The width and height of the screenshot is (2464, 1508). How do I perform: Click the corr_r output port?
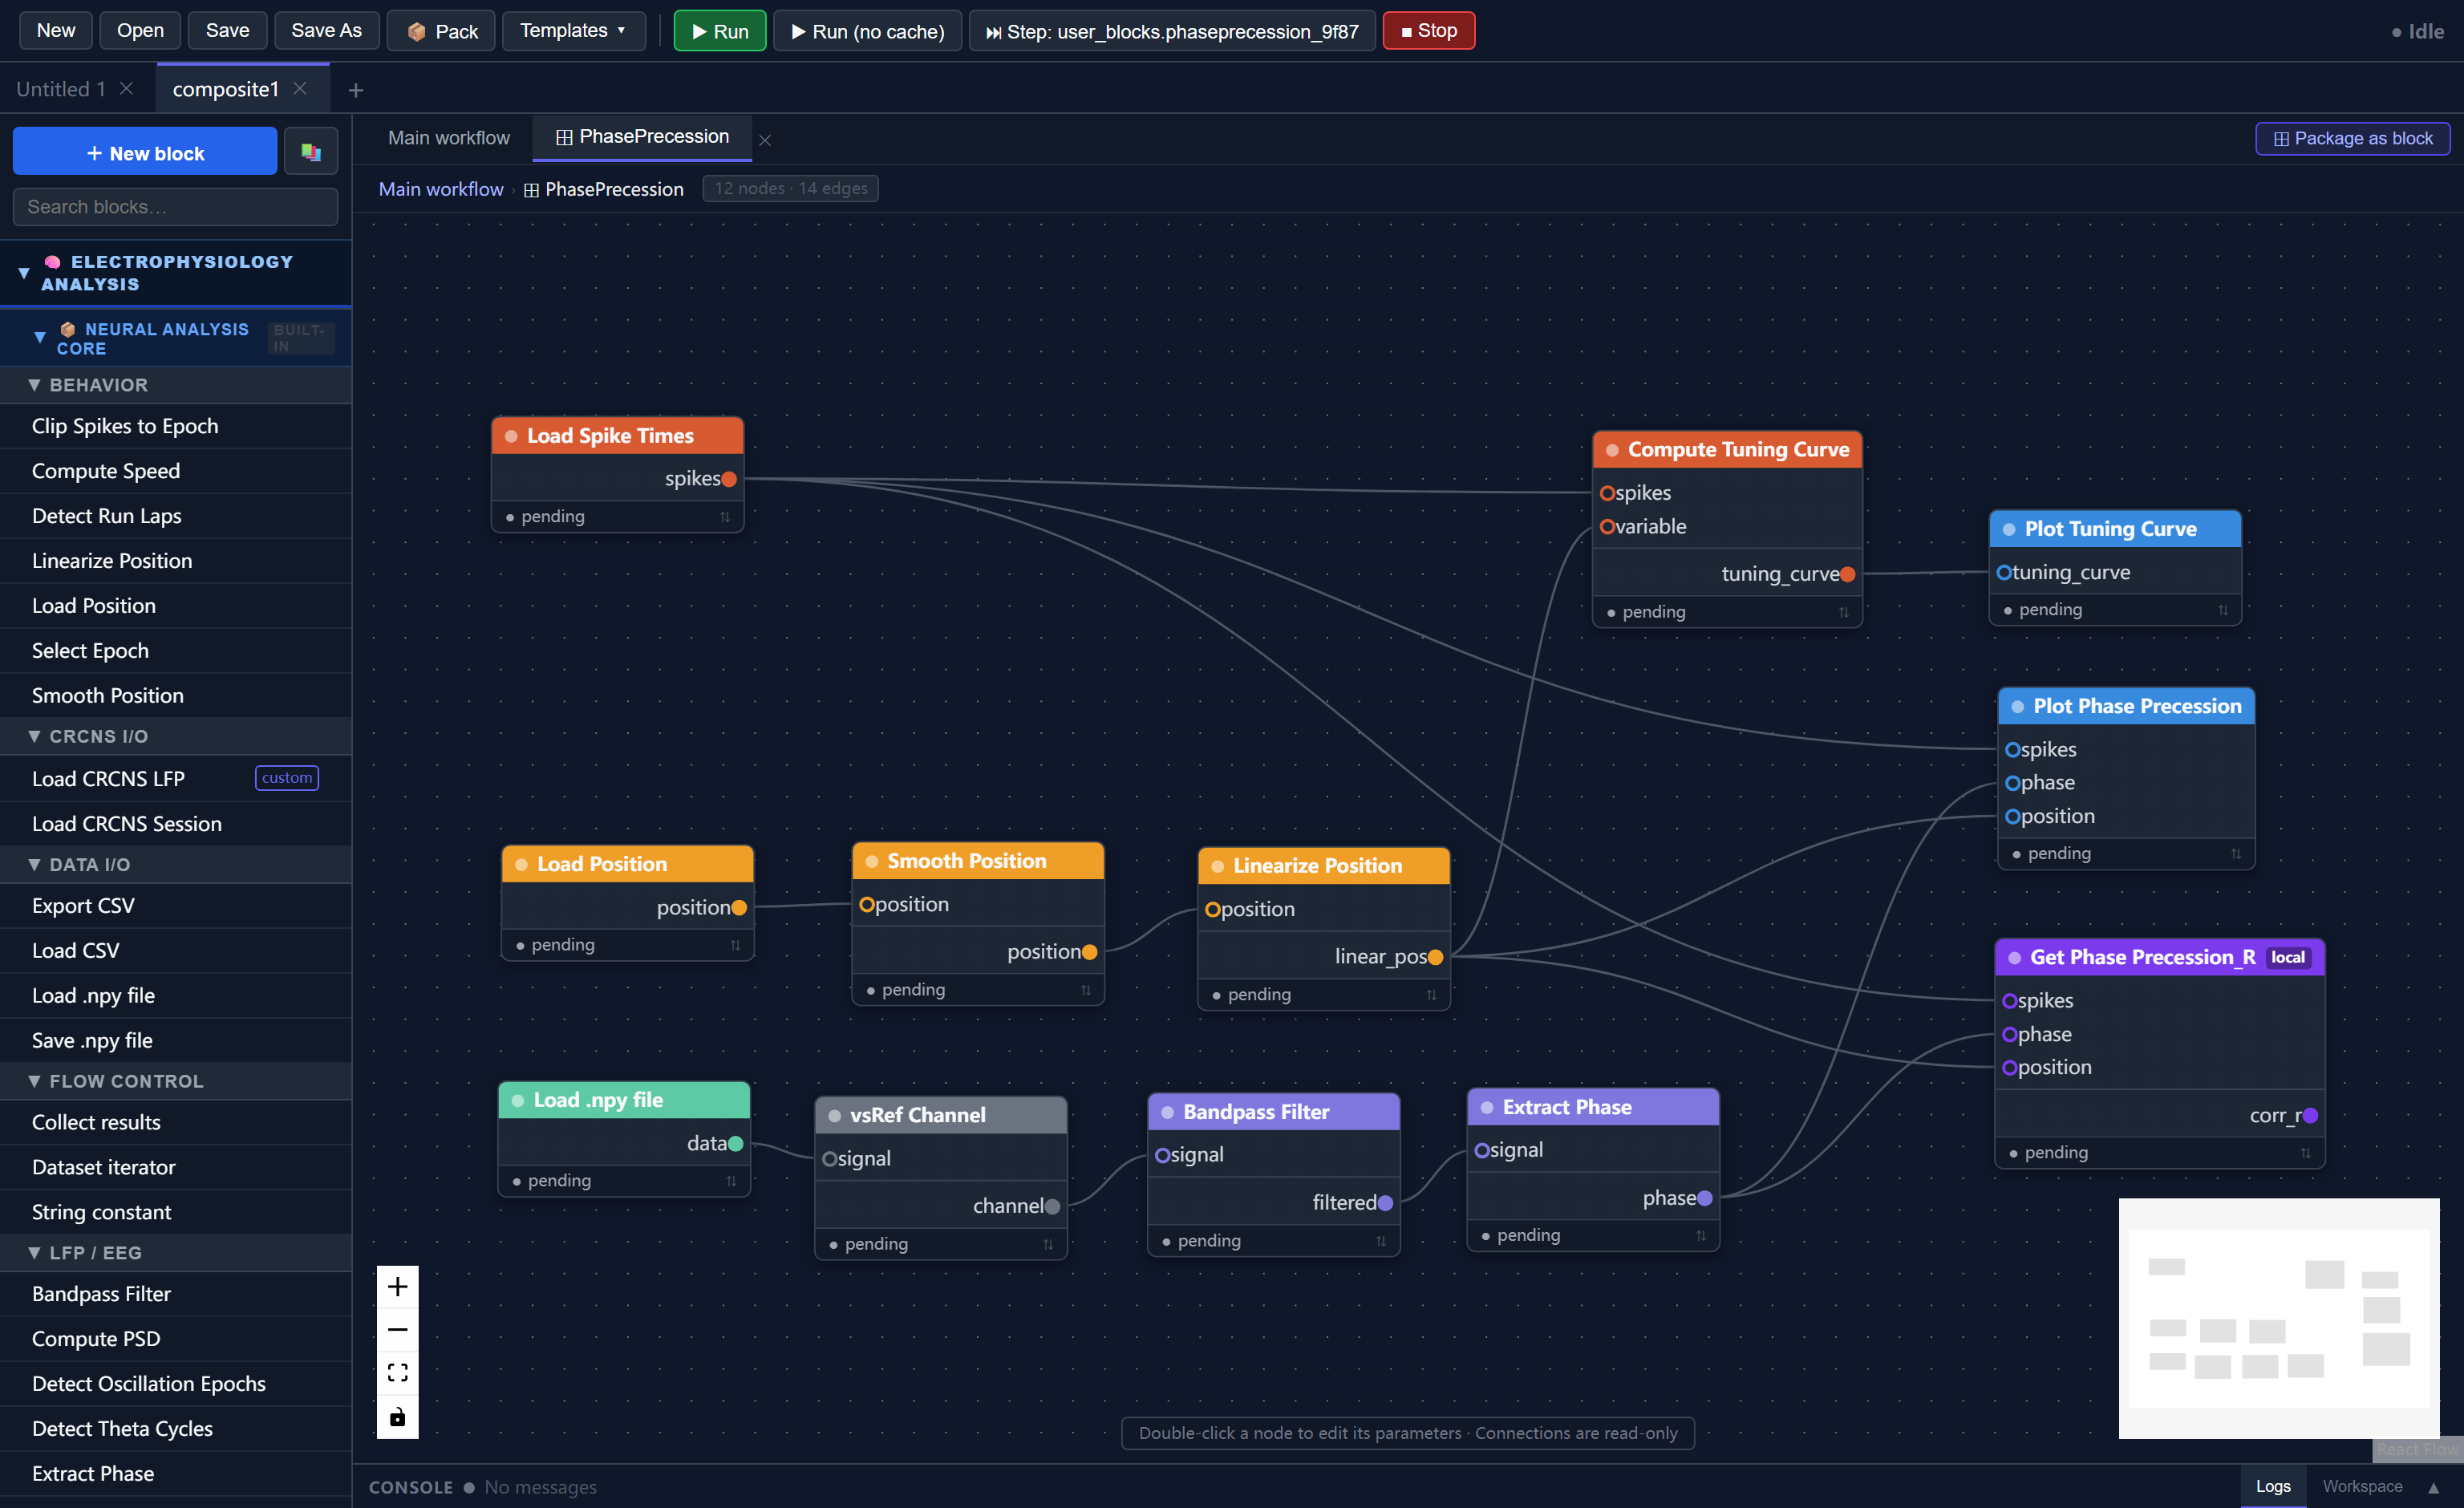(x=2310, y=1116)
